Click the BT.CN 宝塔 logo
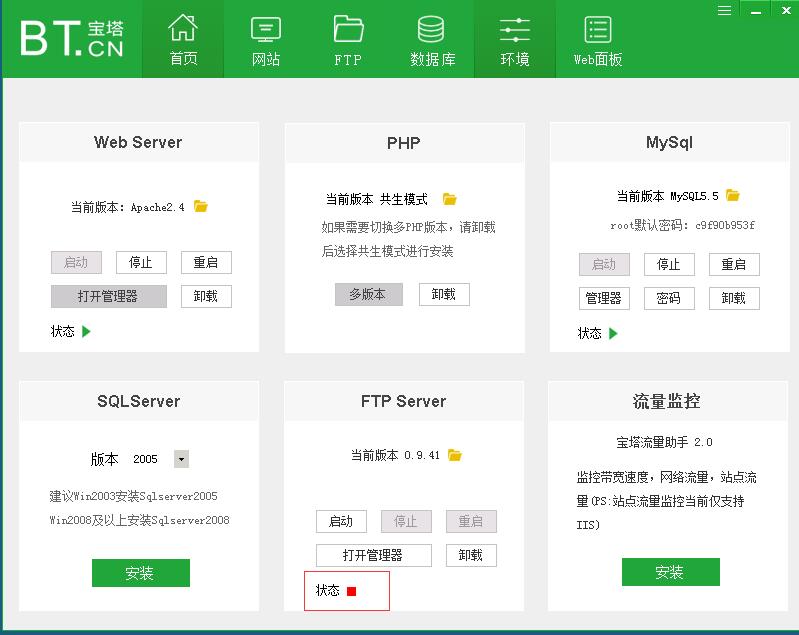 (72, 39)
